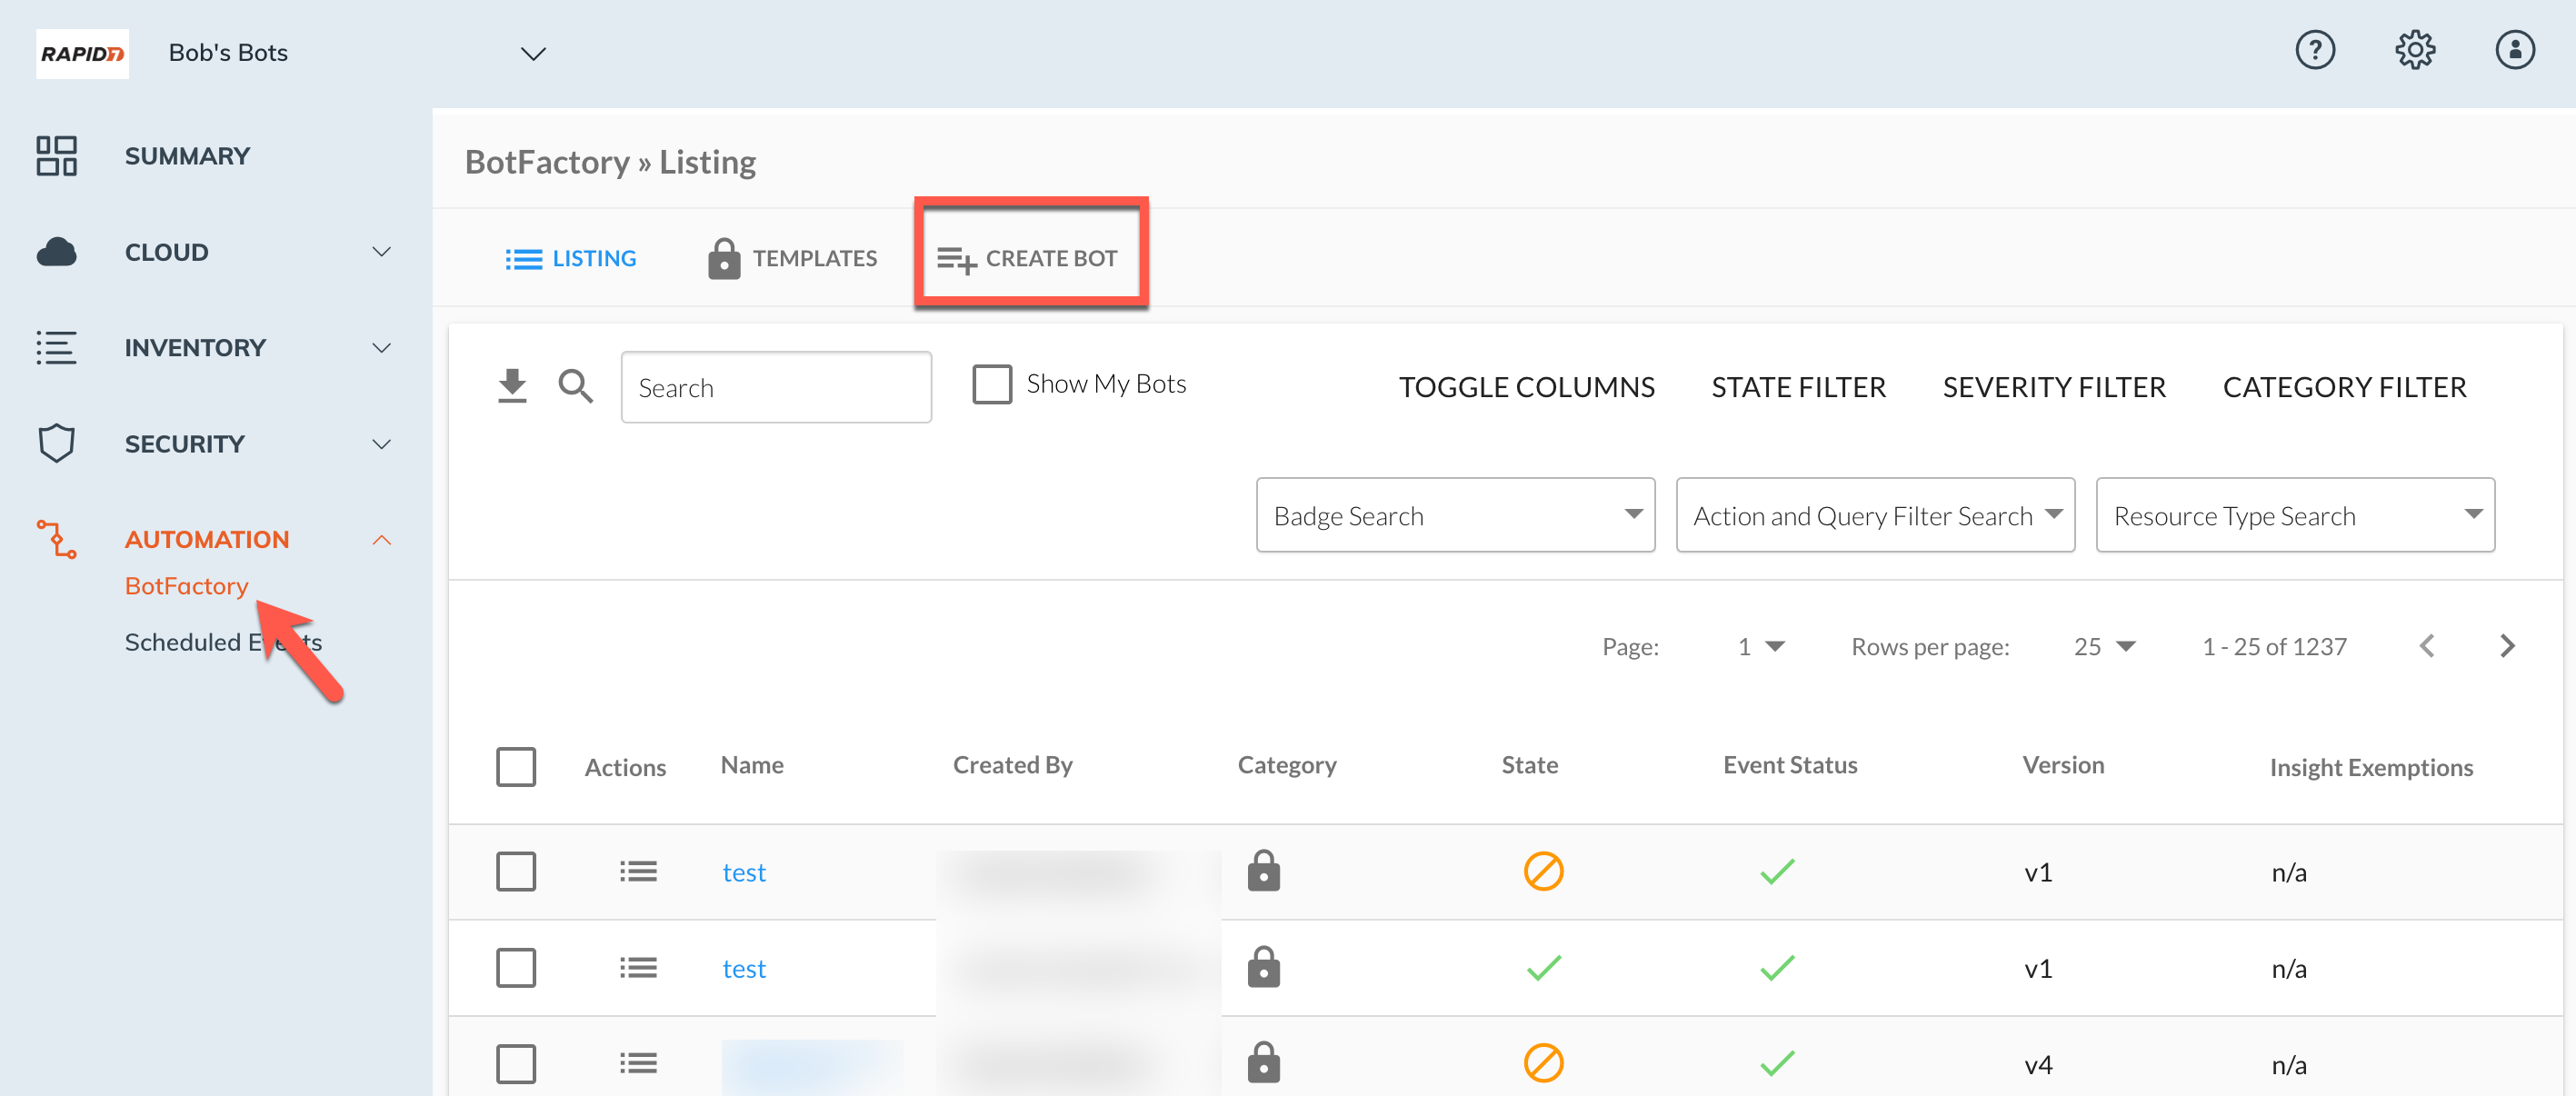Switch to the Templates tab
The height and width of the screenshot is (1096, 2576).
point(792,258)
